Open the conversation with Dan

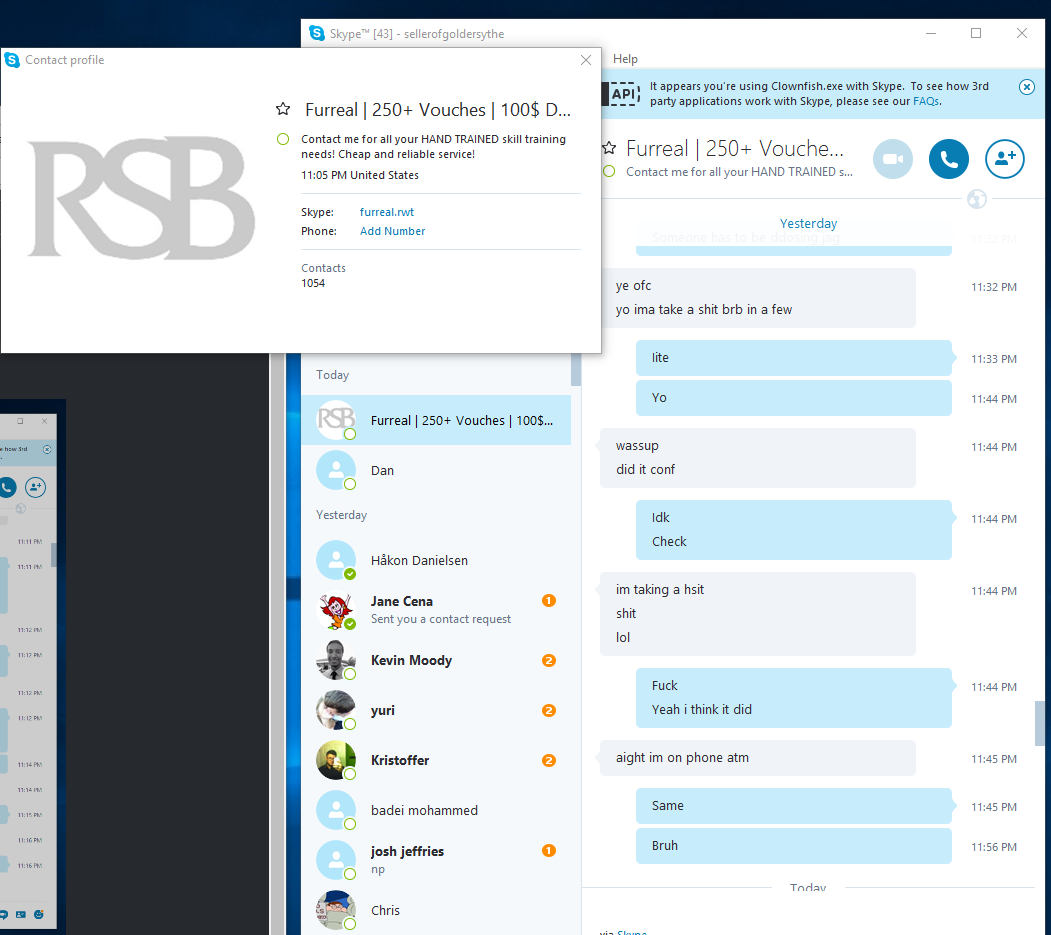[436, 471]
